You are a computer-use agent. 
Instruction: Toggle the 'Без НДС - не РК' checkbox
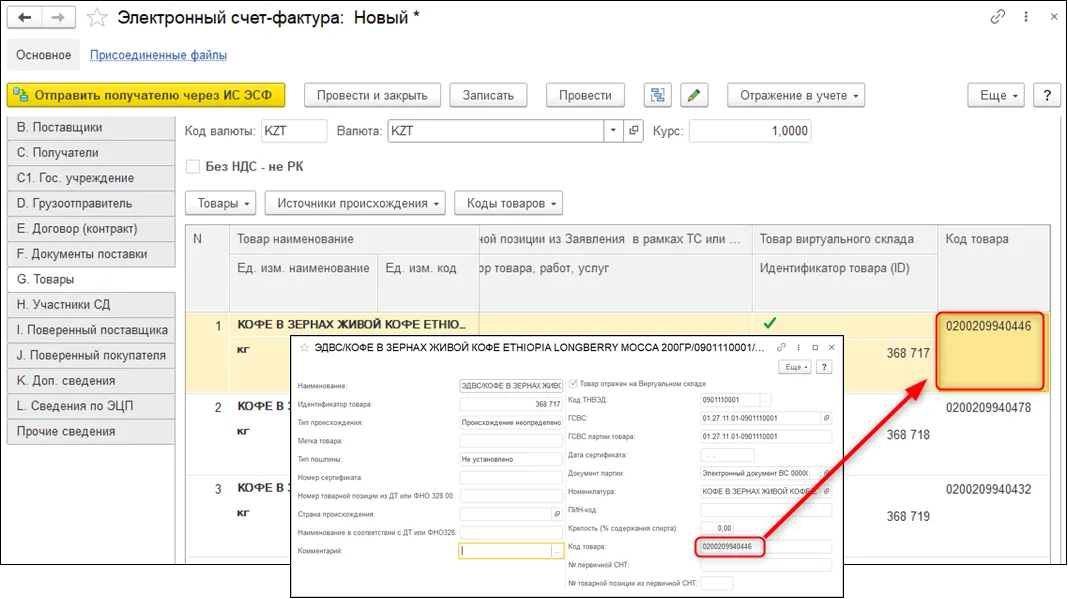193,166
